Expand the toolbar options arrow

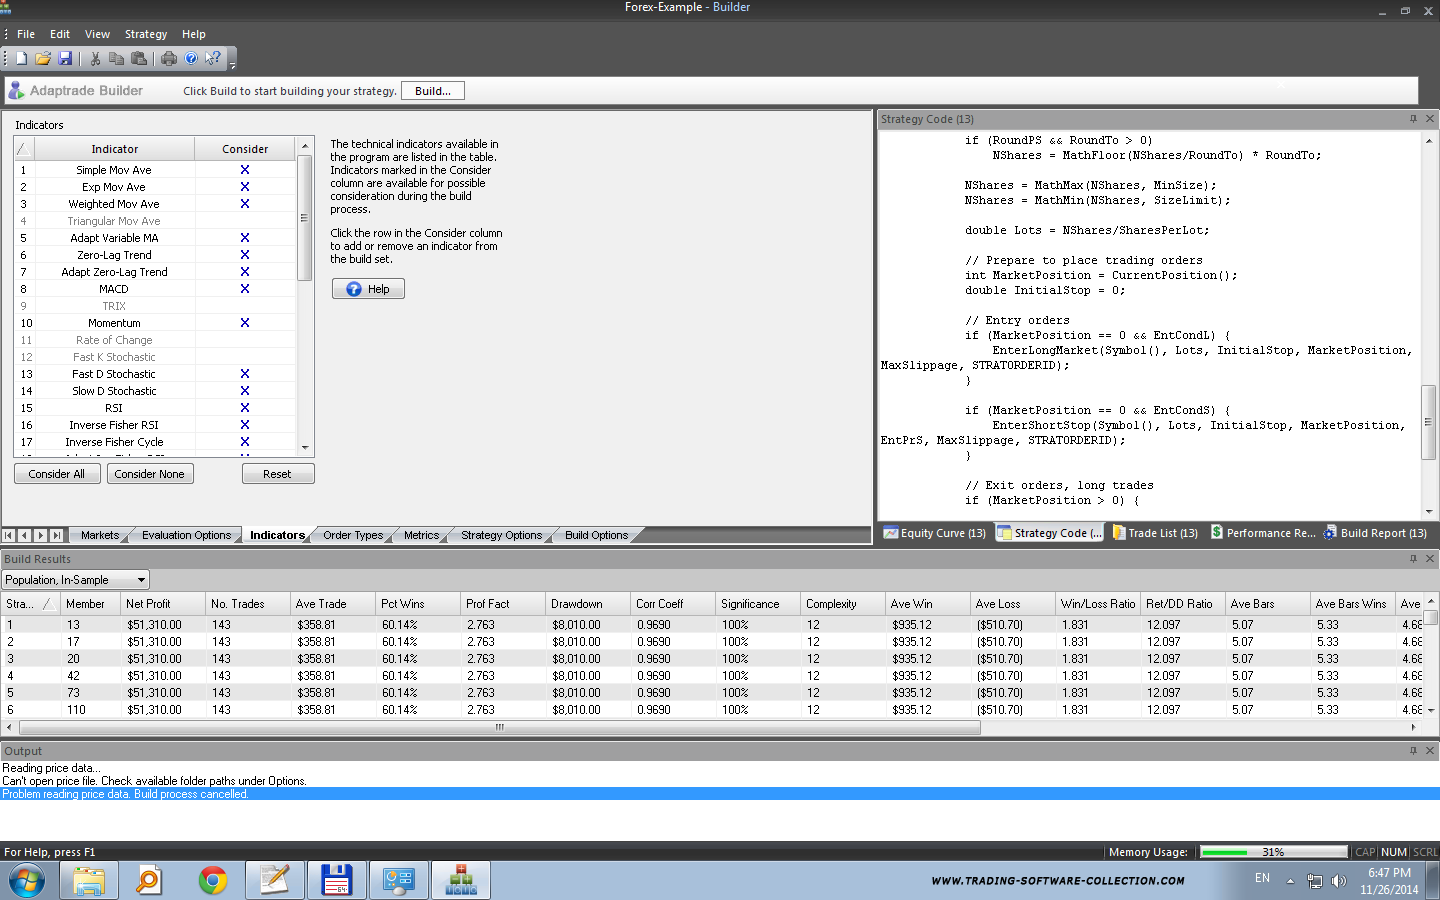click(233, 64)
